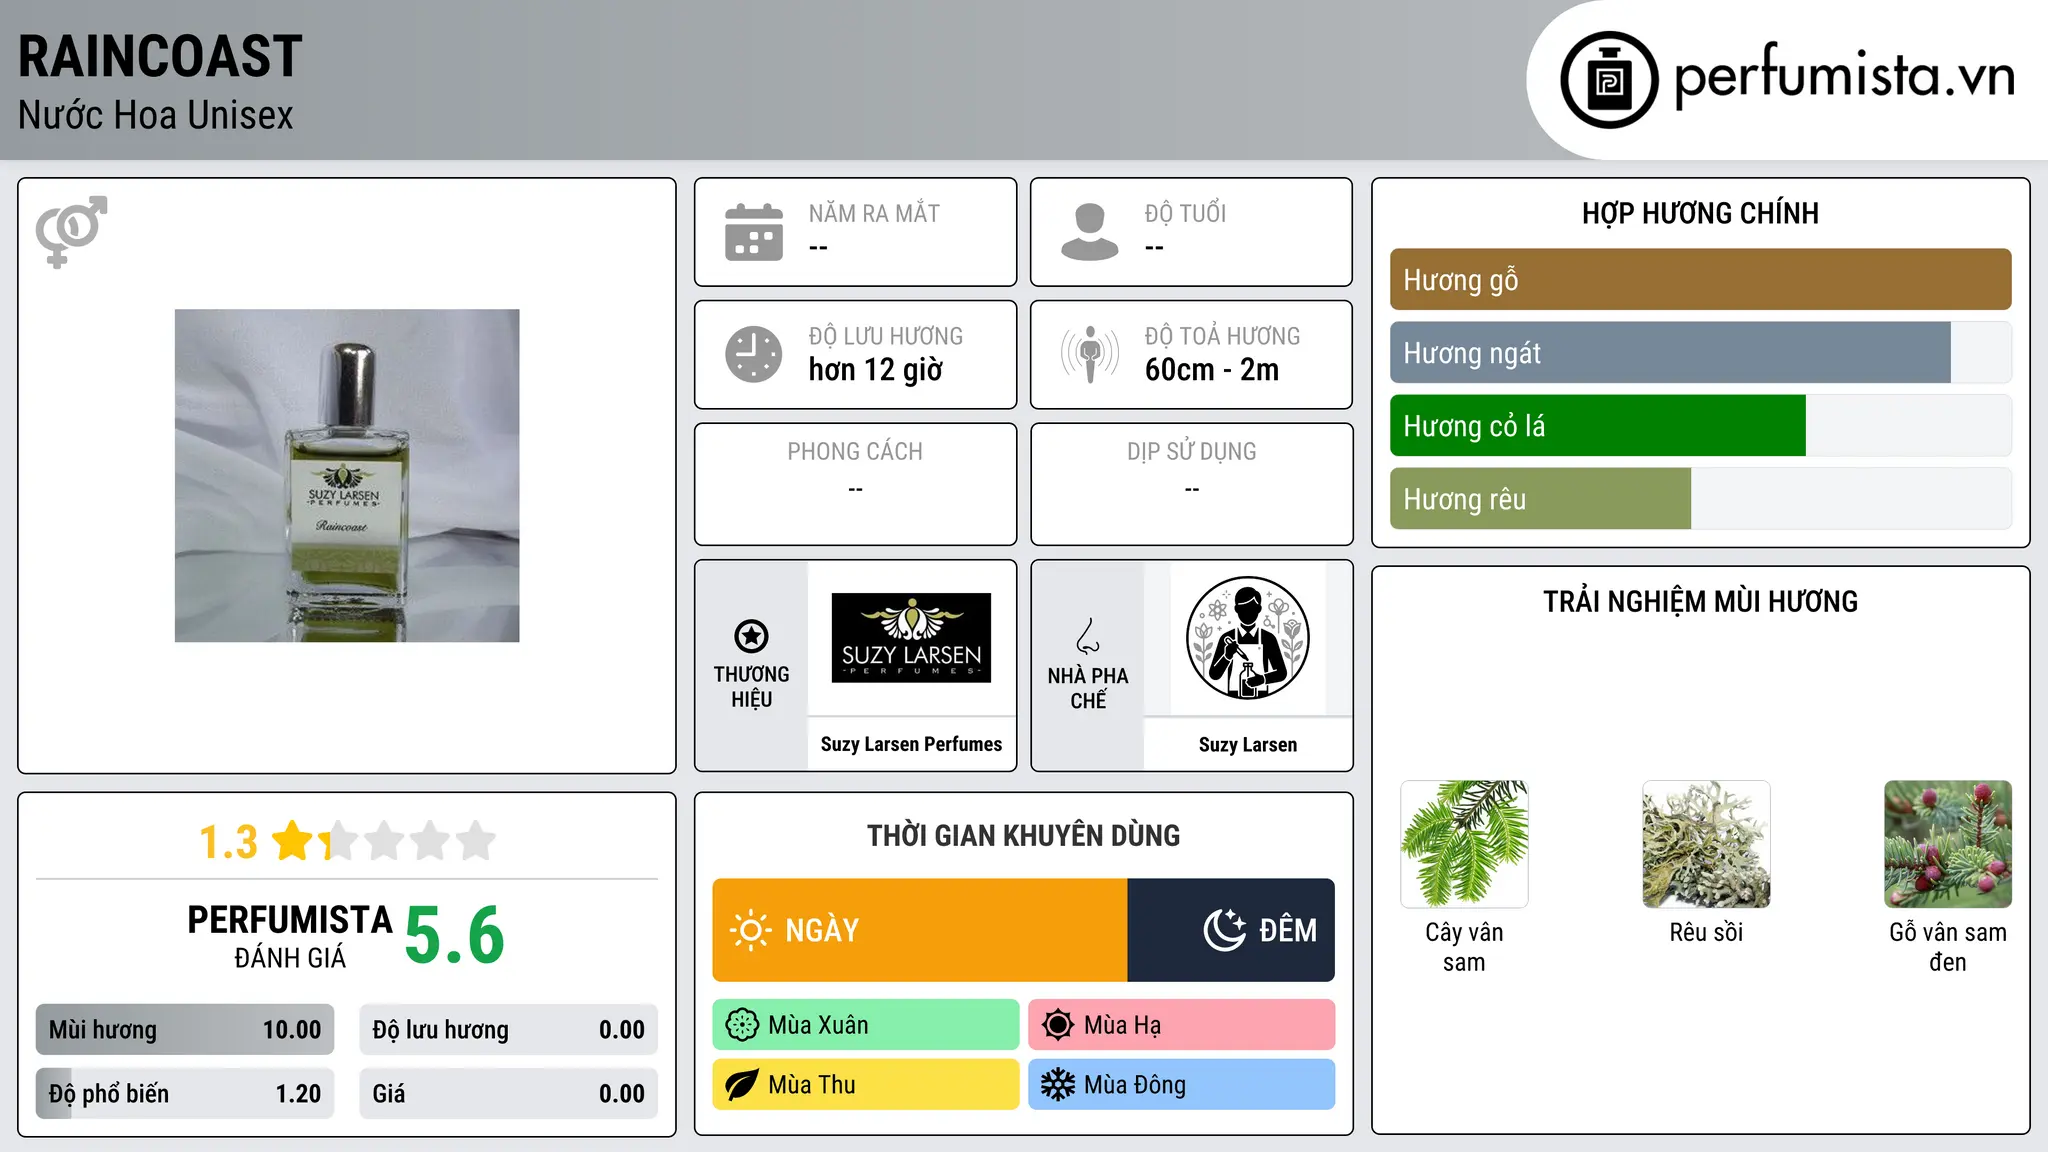Click the Độ phổ biến score bar
This screenshot has width=2048, height=1152.
[x=185, y=1094]
